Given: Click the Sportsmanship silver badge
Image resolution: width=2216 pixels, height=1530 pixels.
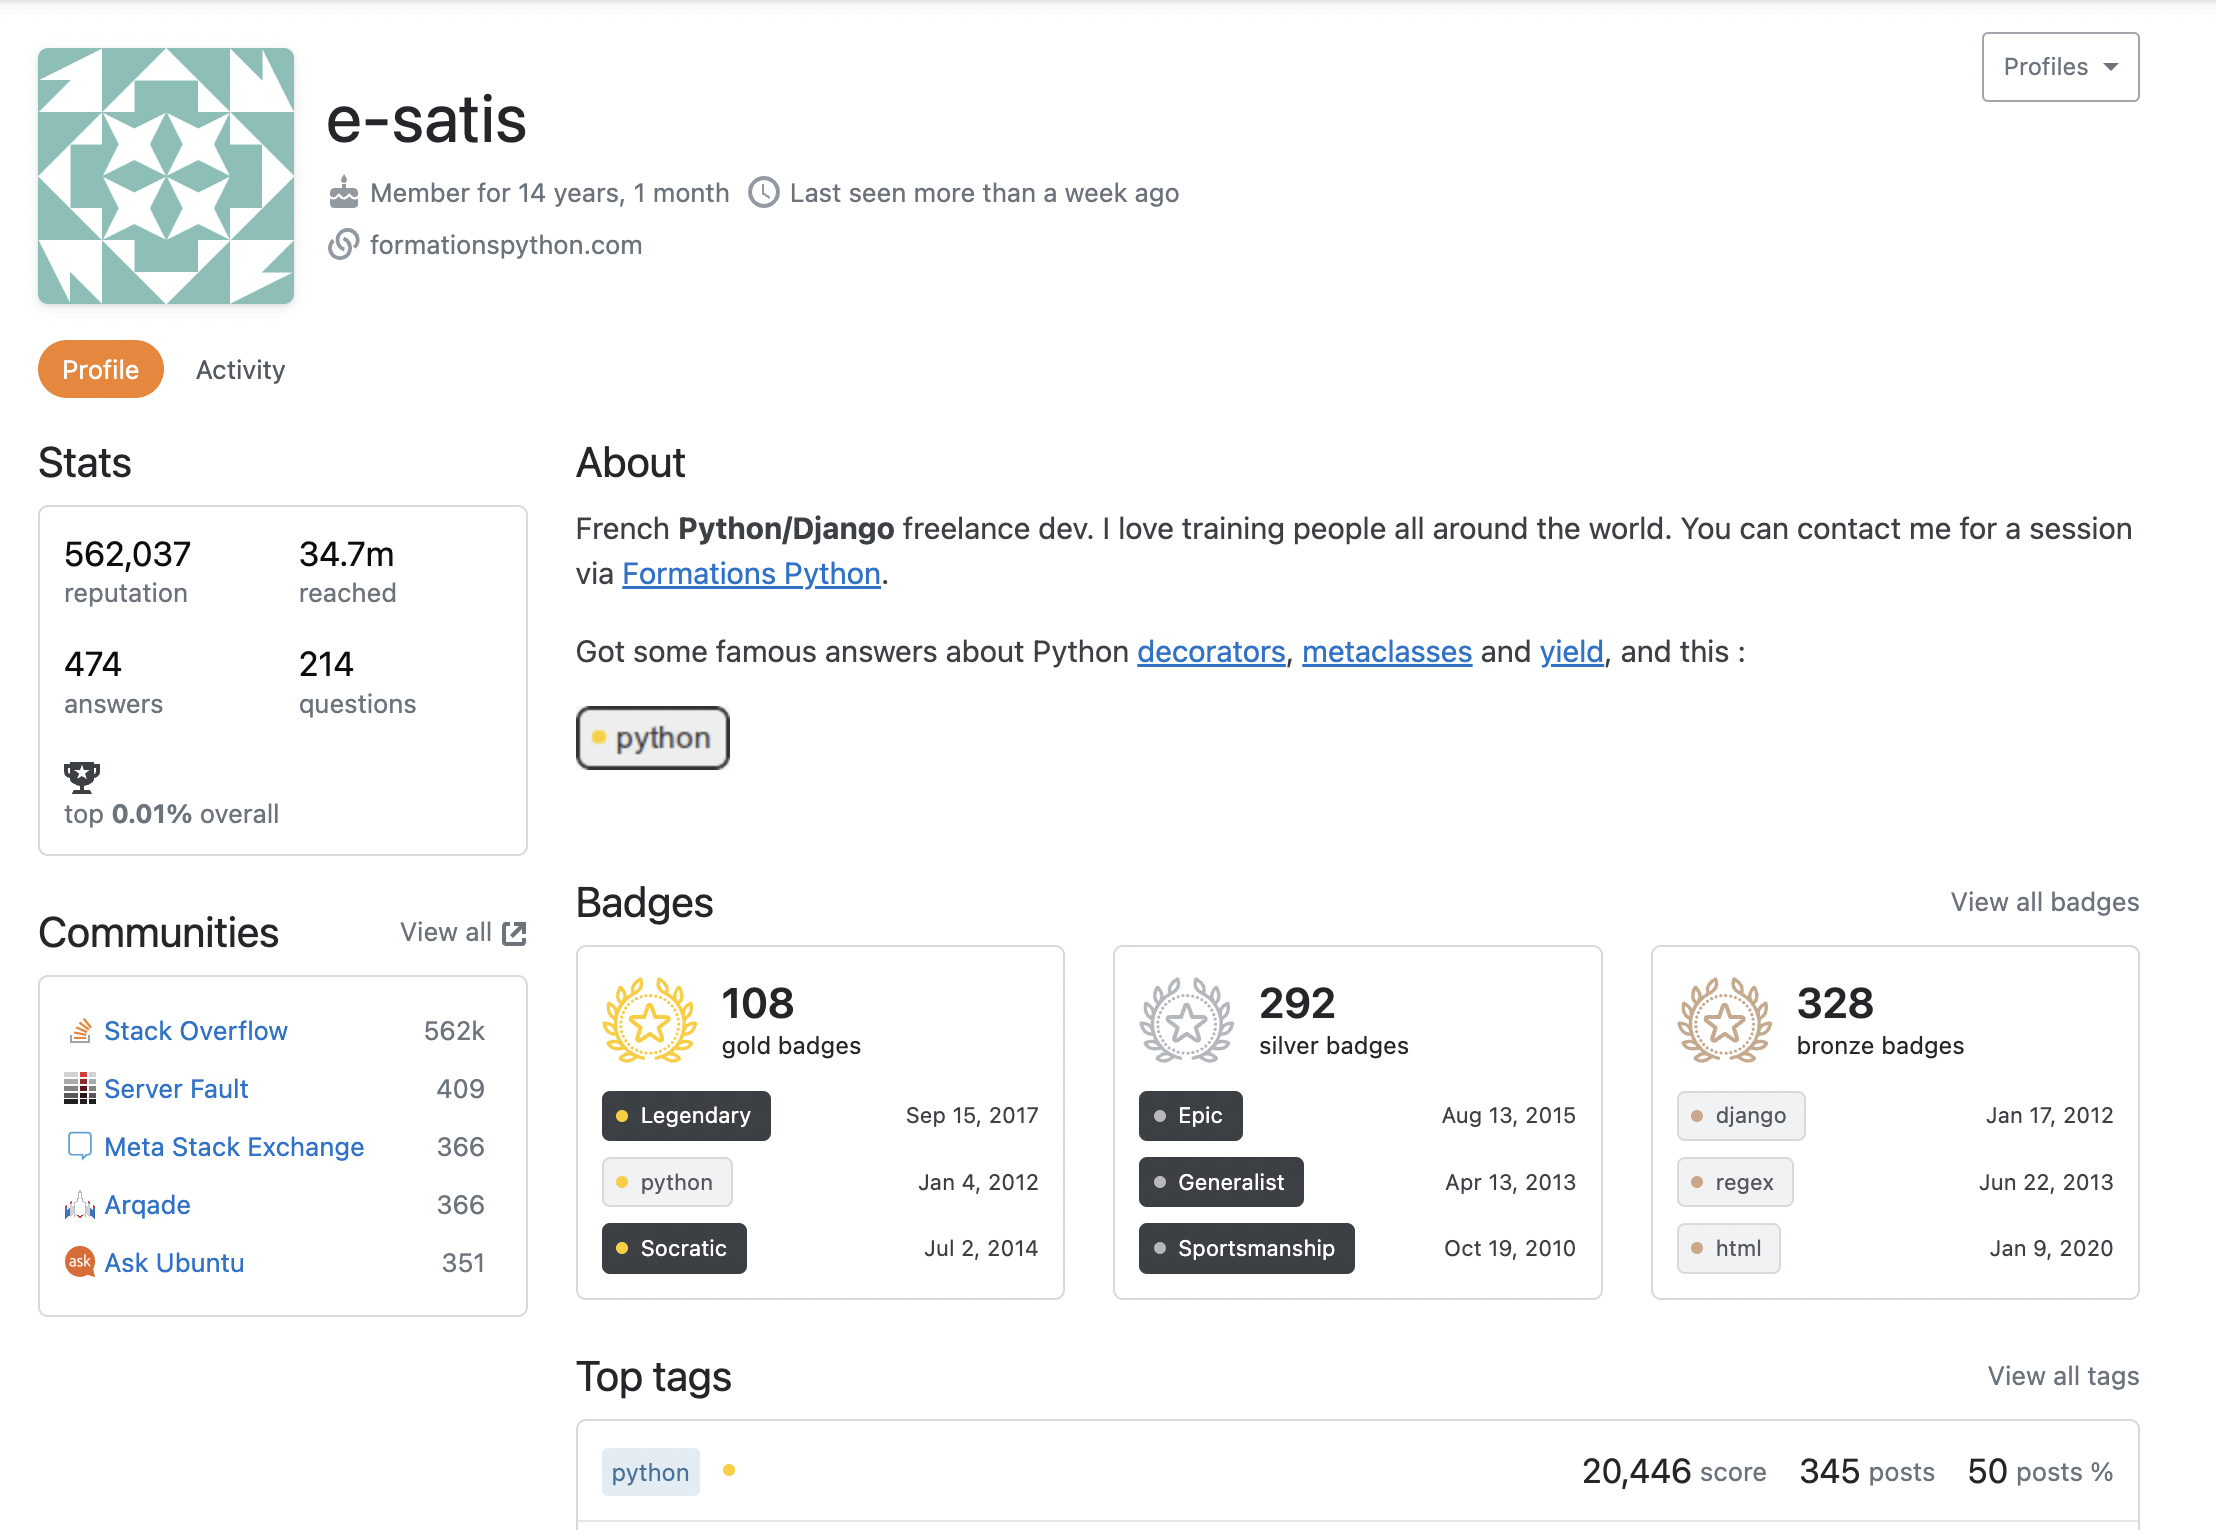Looking at the screenshot, I should click(x=1246, y=1248).
